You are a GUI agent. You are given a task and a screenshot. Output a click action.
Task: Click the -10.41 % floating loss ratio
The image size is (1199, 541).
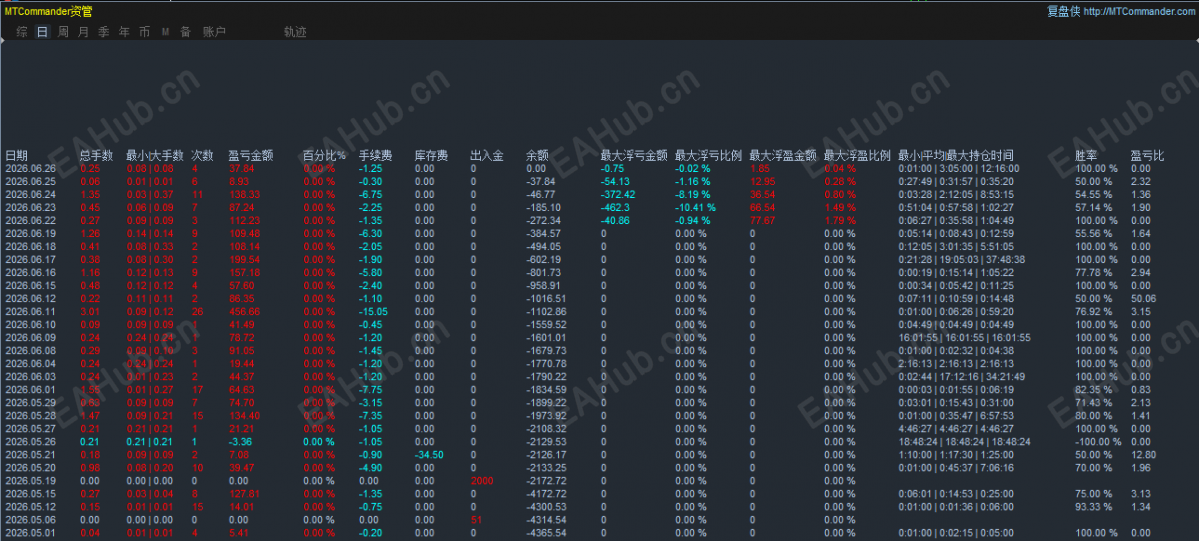[x=695, y=207]
